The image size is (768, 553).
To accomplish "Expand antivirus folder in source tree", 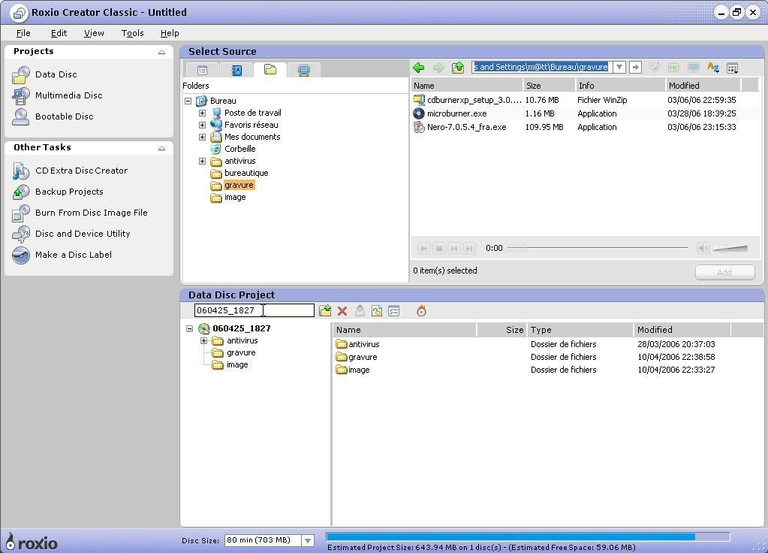I will pyautogui.click(x=202, y=161).
